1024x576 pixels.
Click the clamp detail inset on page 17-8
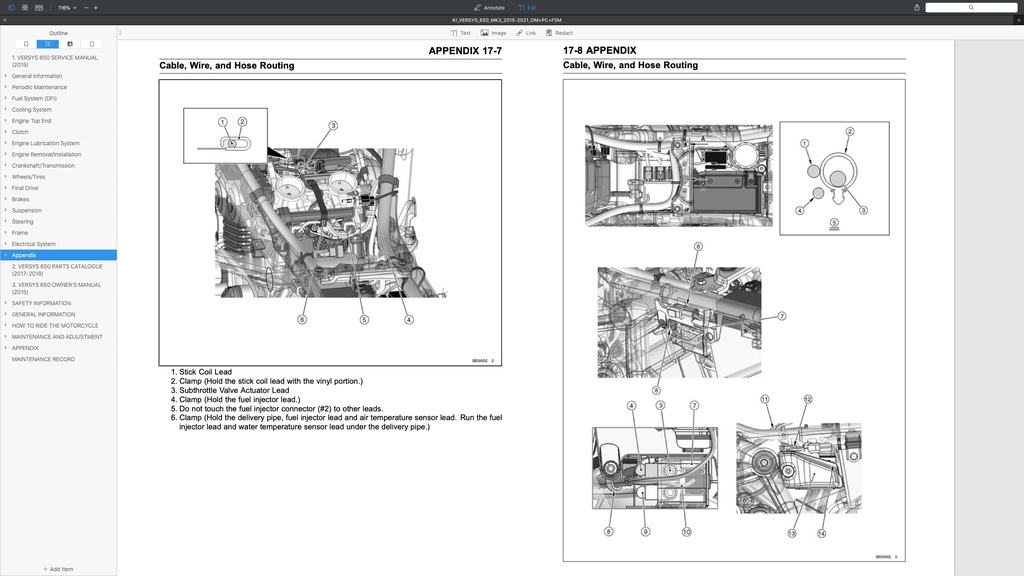(834, 178)
